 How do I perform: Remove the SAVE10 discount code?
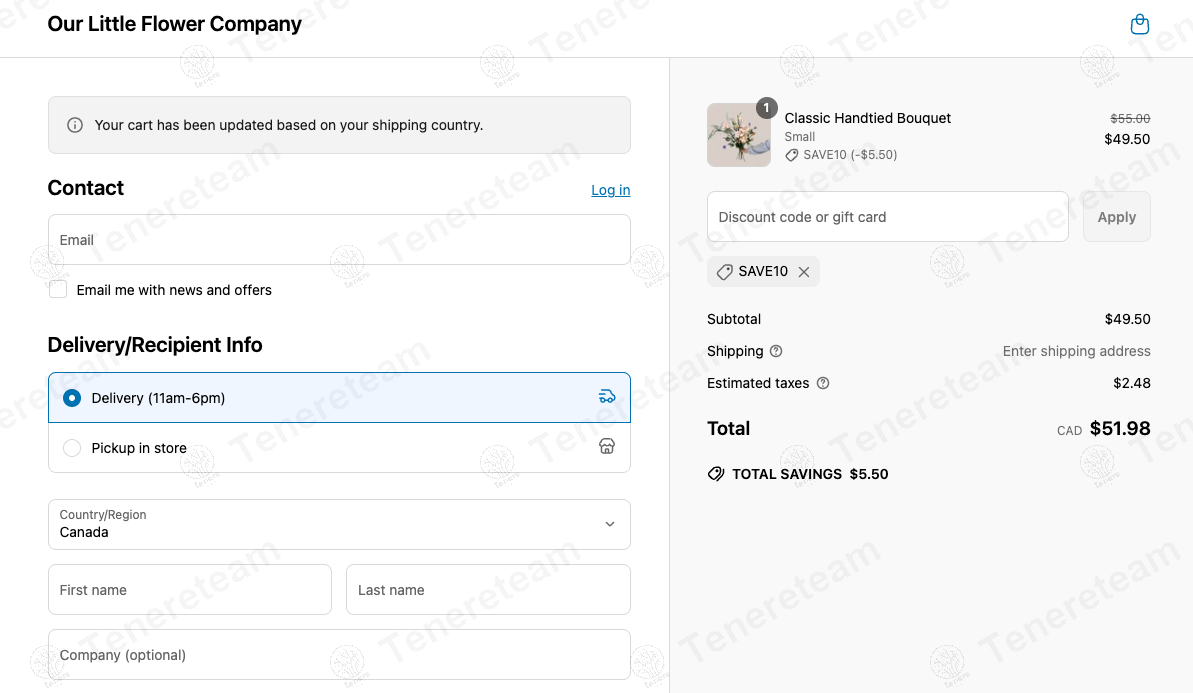(804, 272)
